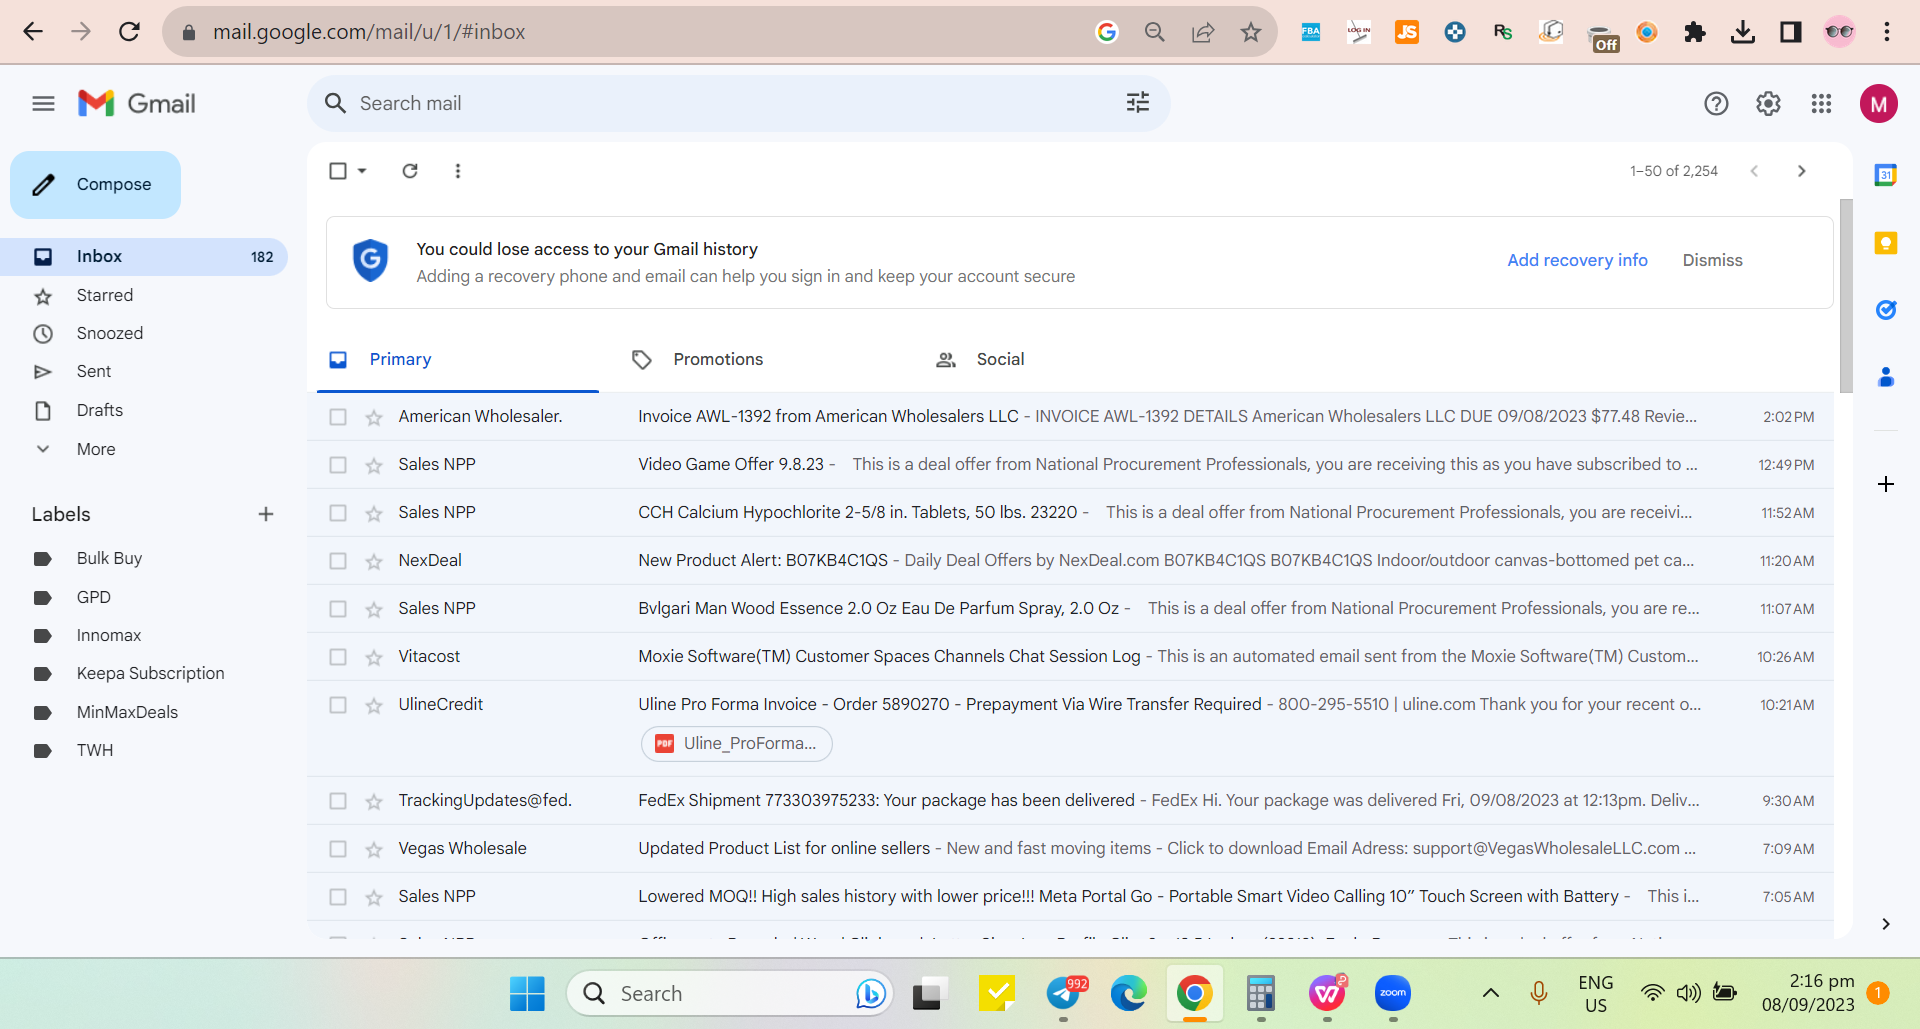
Task: Select the Vitacost email checkbox
Action: coord(338,657)
